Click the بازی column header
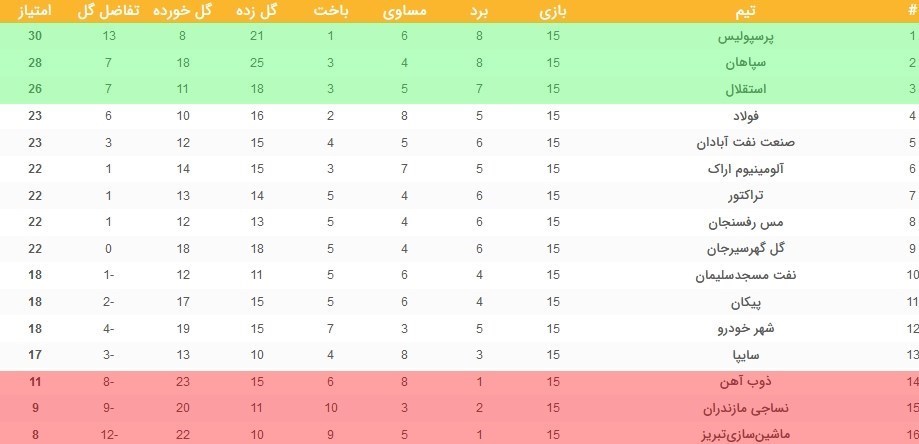 [x=553, y=12]
